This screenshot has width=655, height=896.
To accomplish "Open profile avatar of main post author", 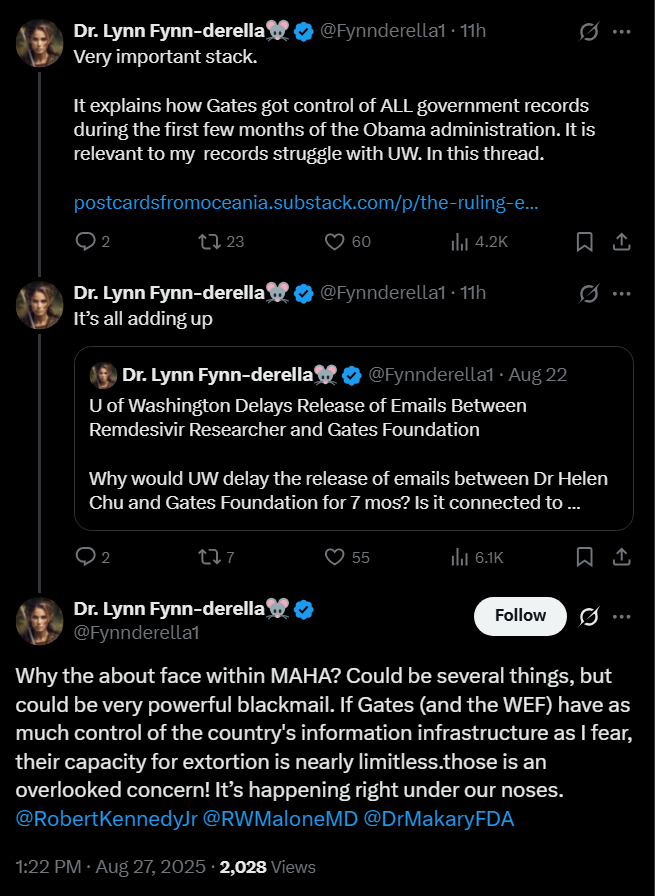I will click(39, 621).
